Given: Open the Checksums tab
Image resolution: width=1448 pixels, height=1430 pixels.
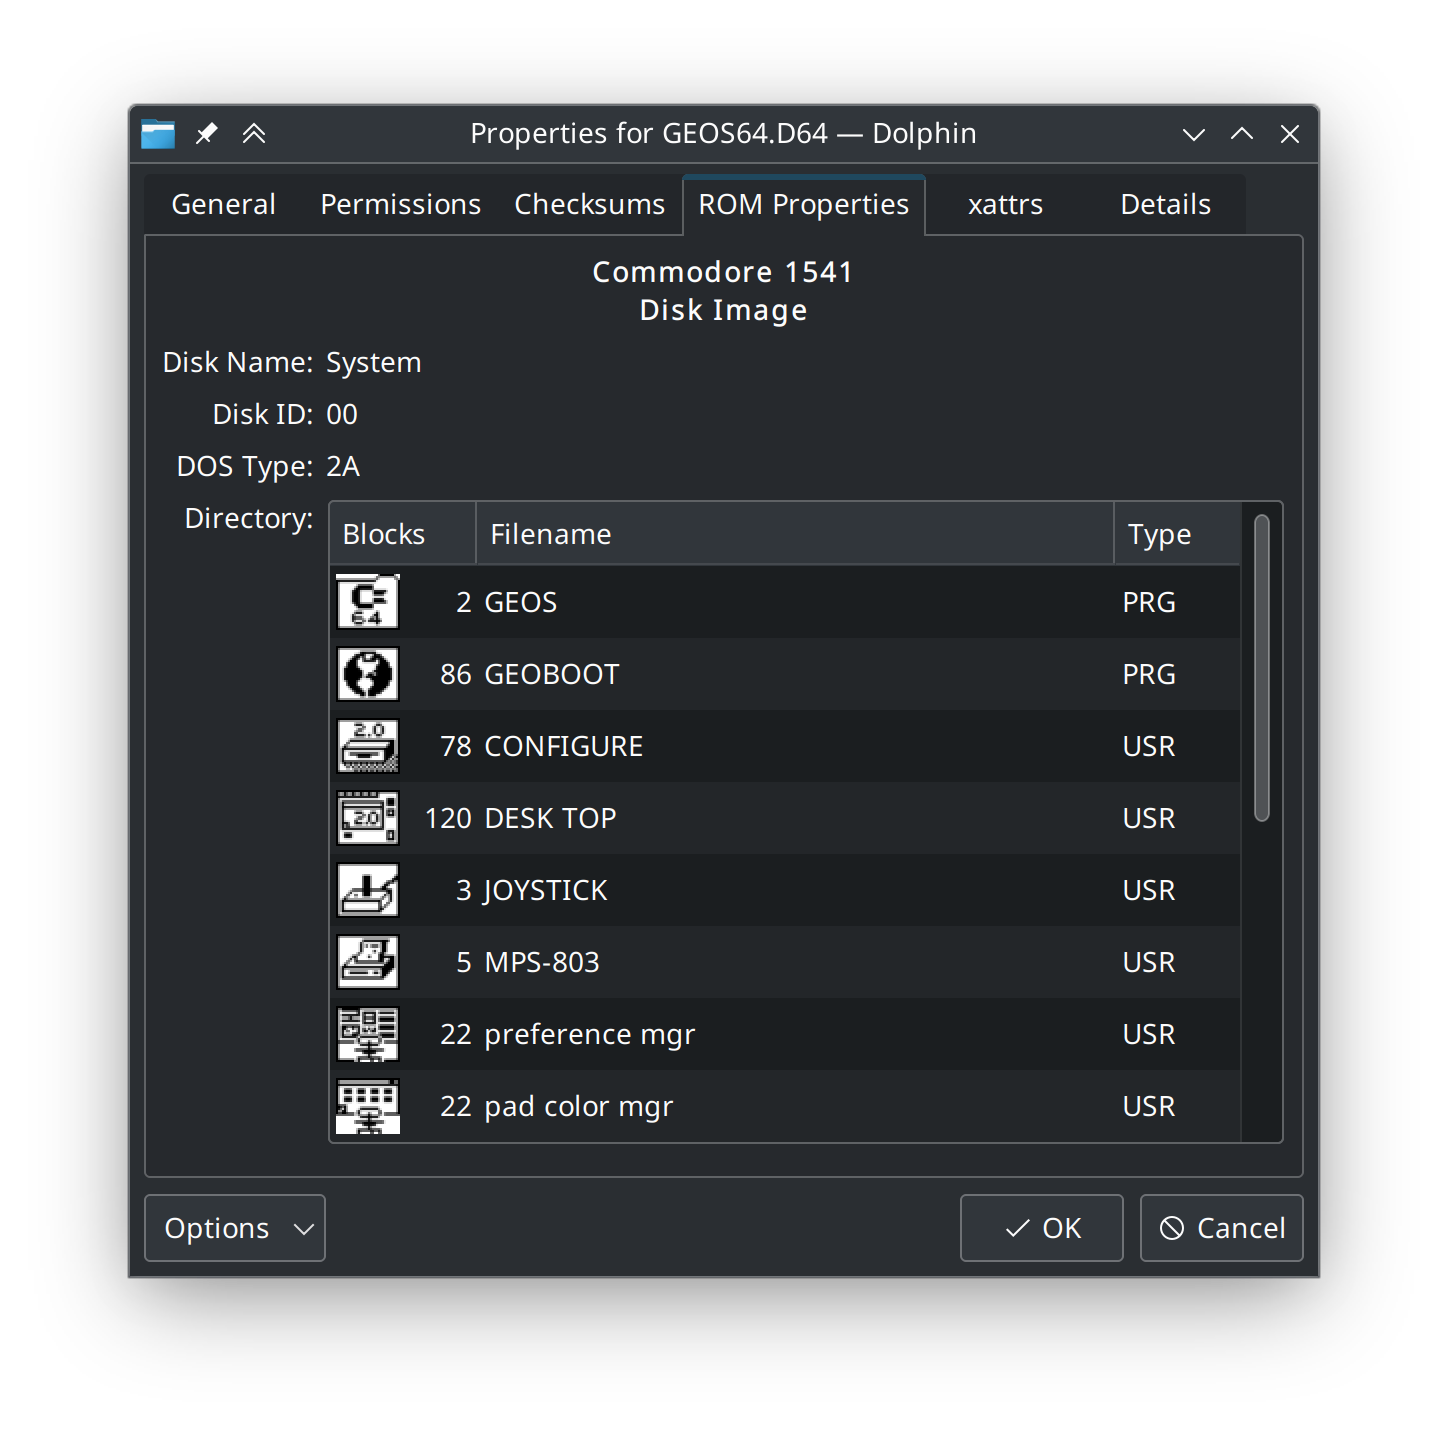Looking at the screenshot, I should click(x=590, y=205).
